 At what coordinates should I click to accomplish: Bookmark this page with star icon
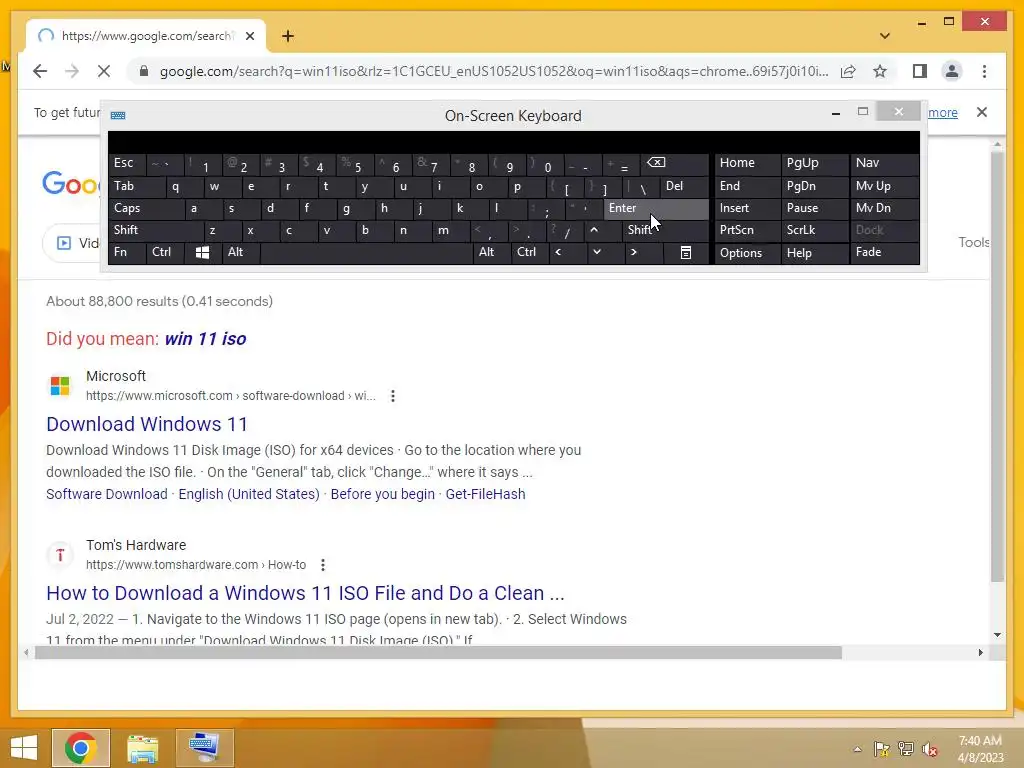tap(880, 71)
